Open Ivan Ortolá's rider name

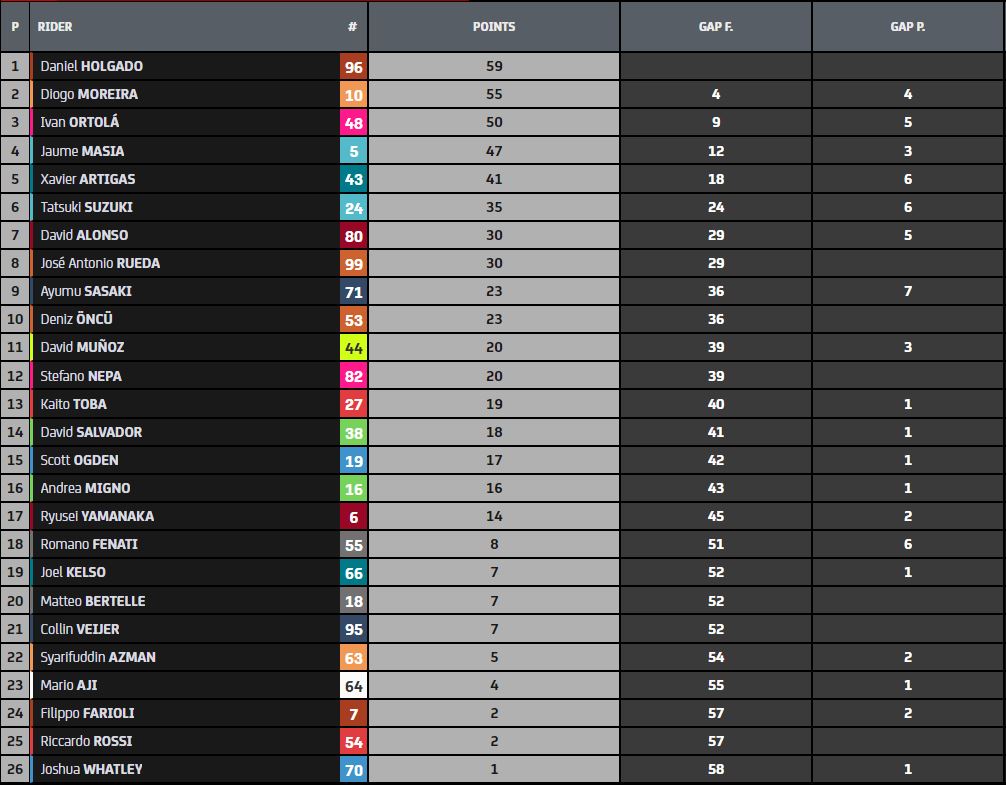point(79,122)
